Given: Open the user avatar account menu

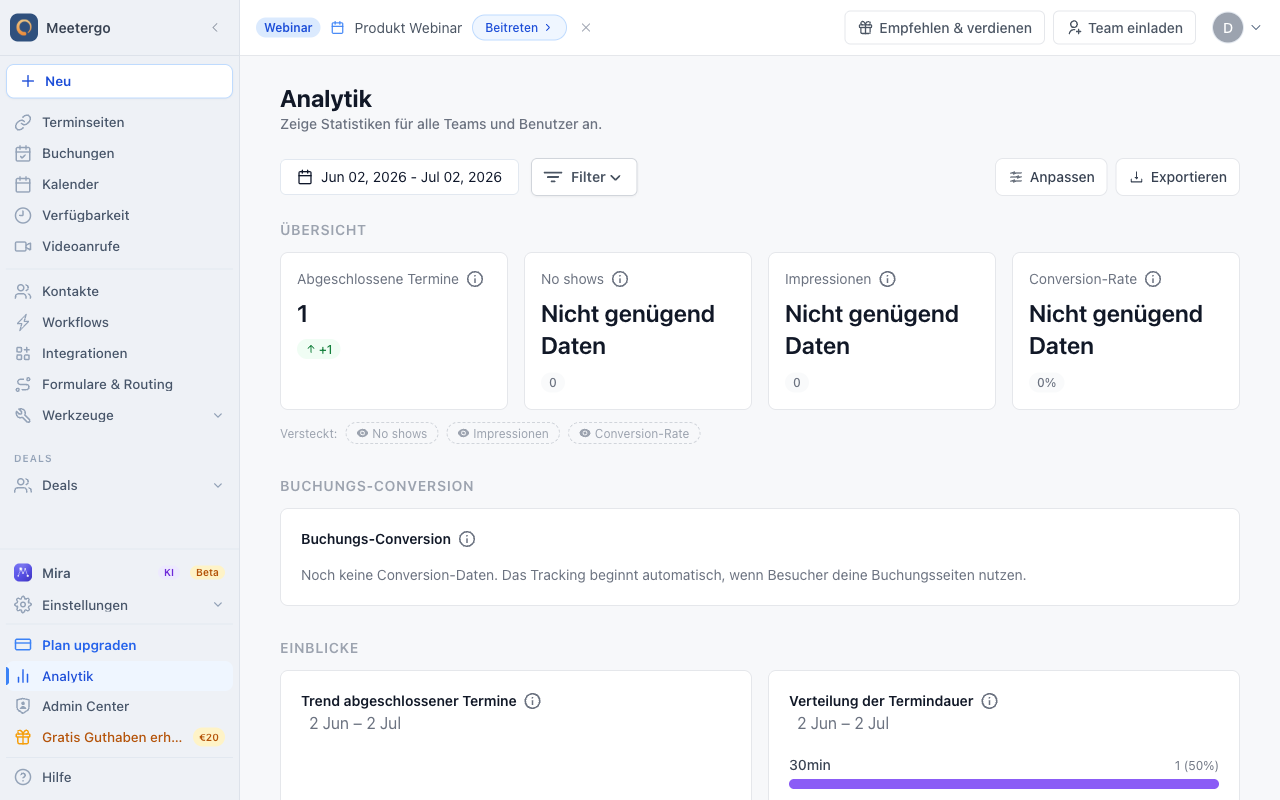Looking at the screenshot, I should tap(1237, 28).
